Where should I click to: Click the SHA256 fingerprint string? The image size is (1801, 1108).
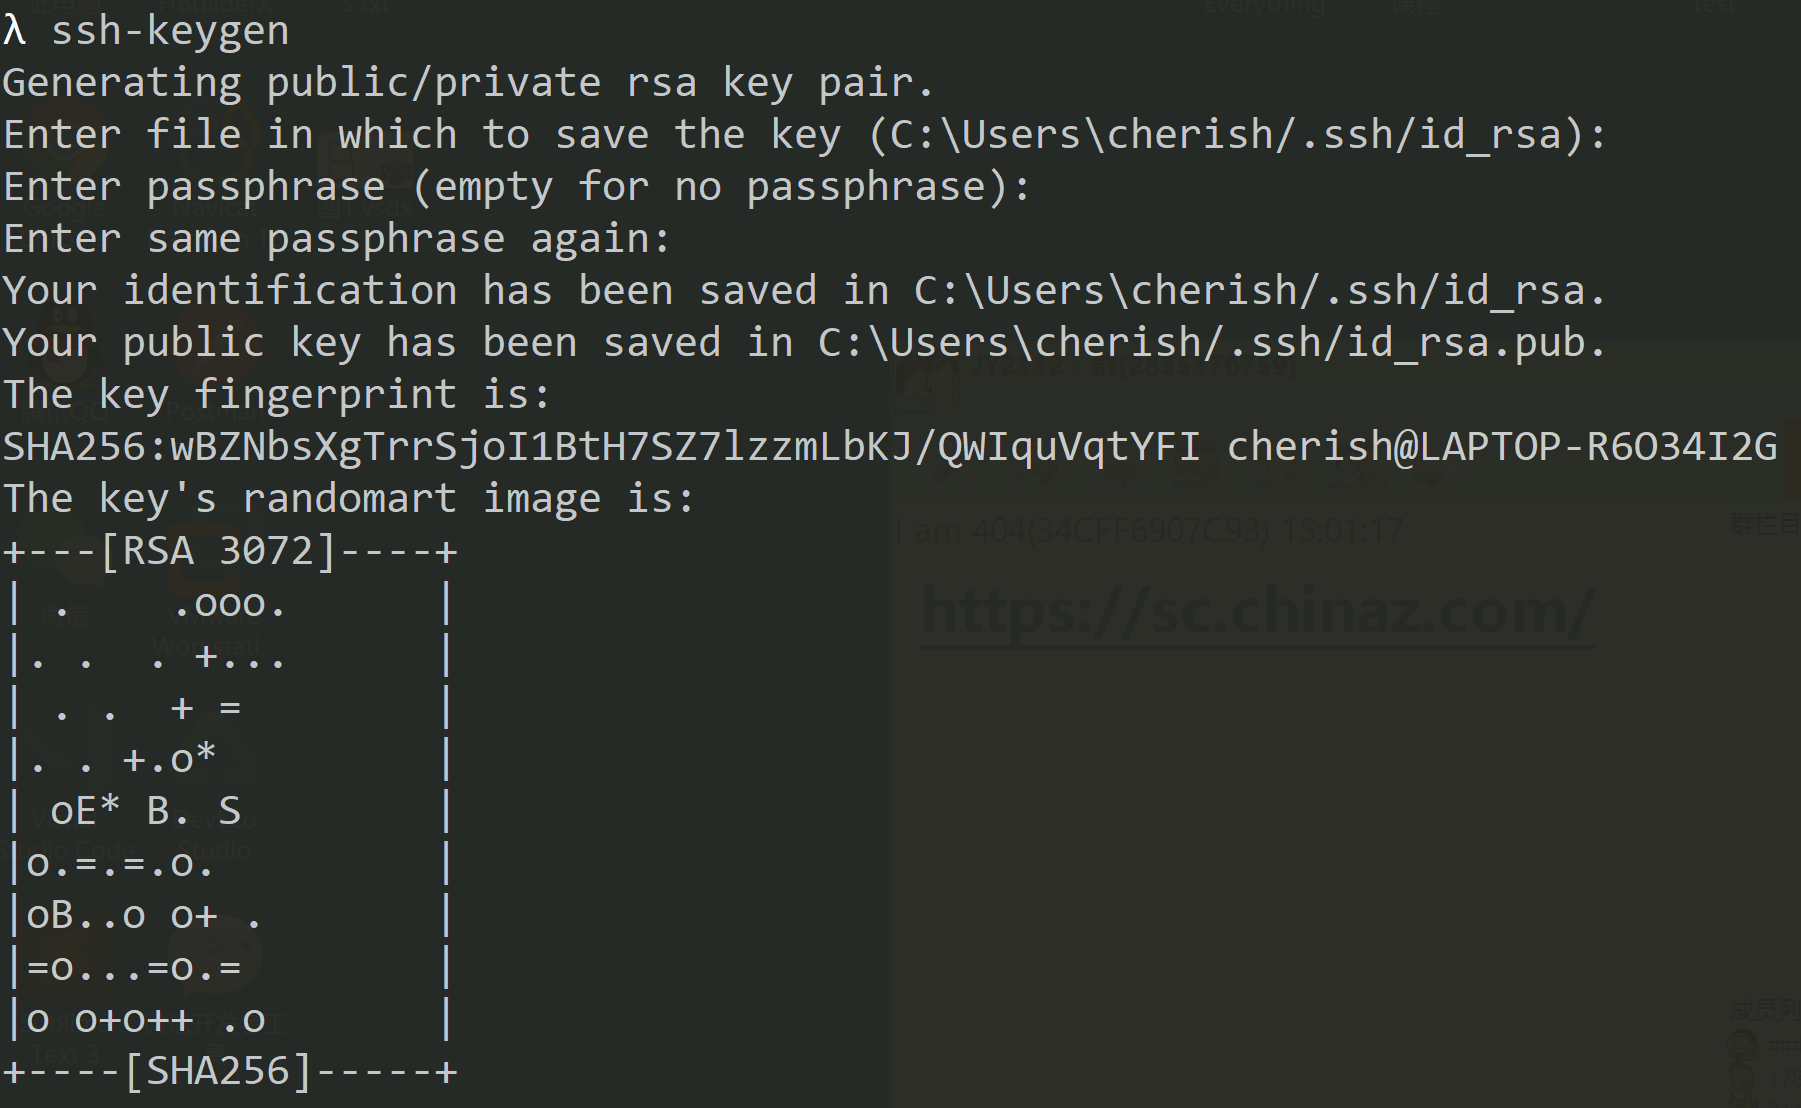click(x=601, y=446)
